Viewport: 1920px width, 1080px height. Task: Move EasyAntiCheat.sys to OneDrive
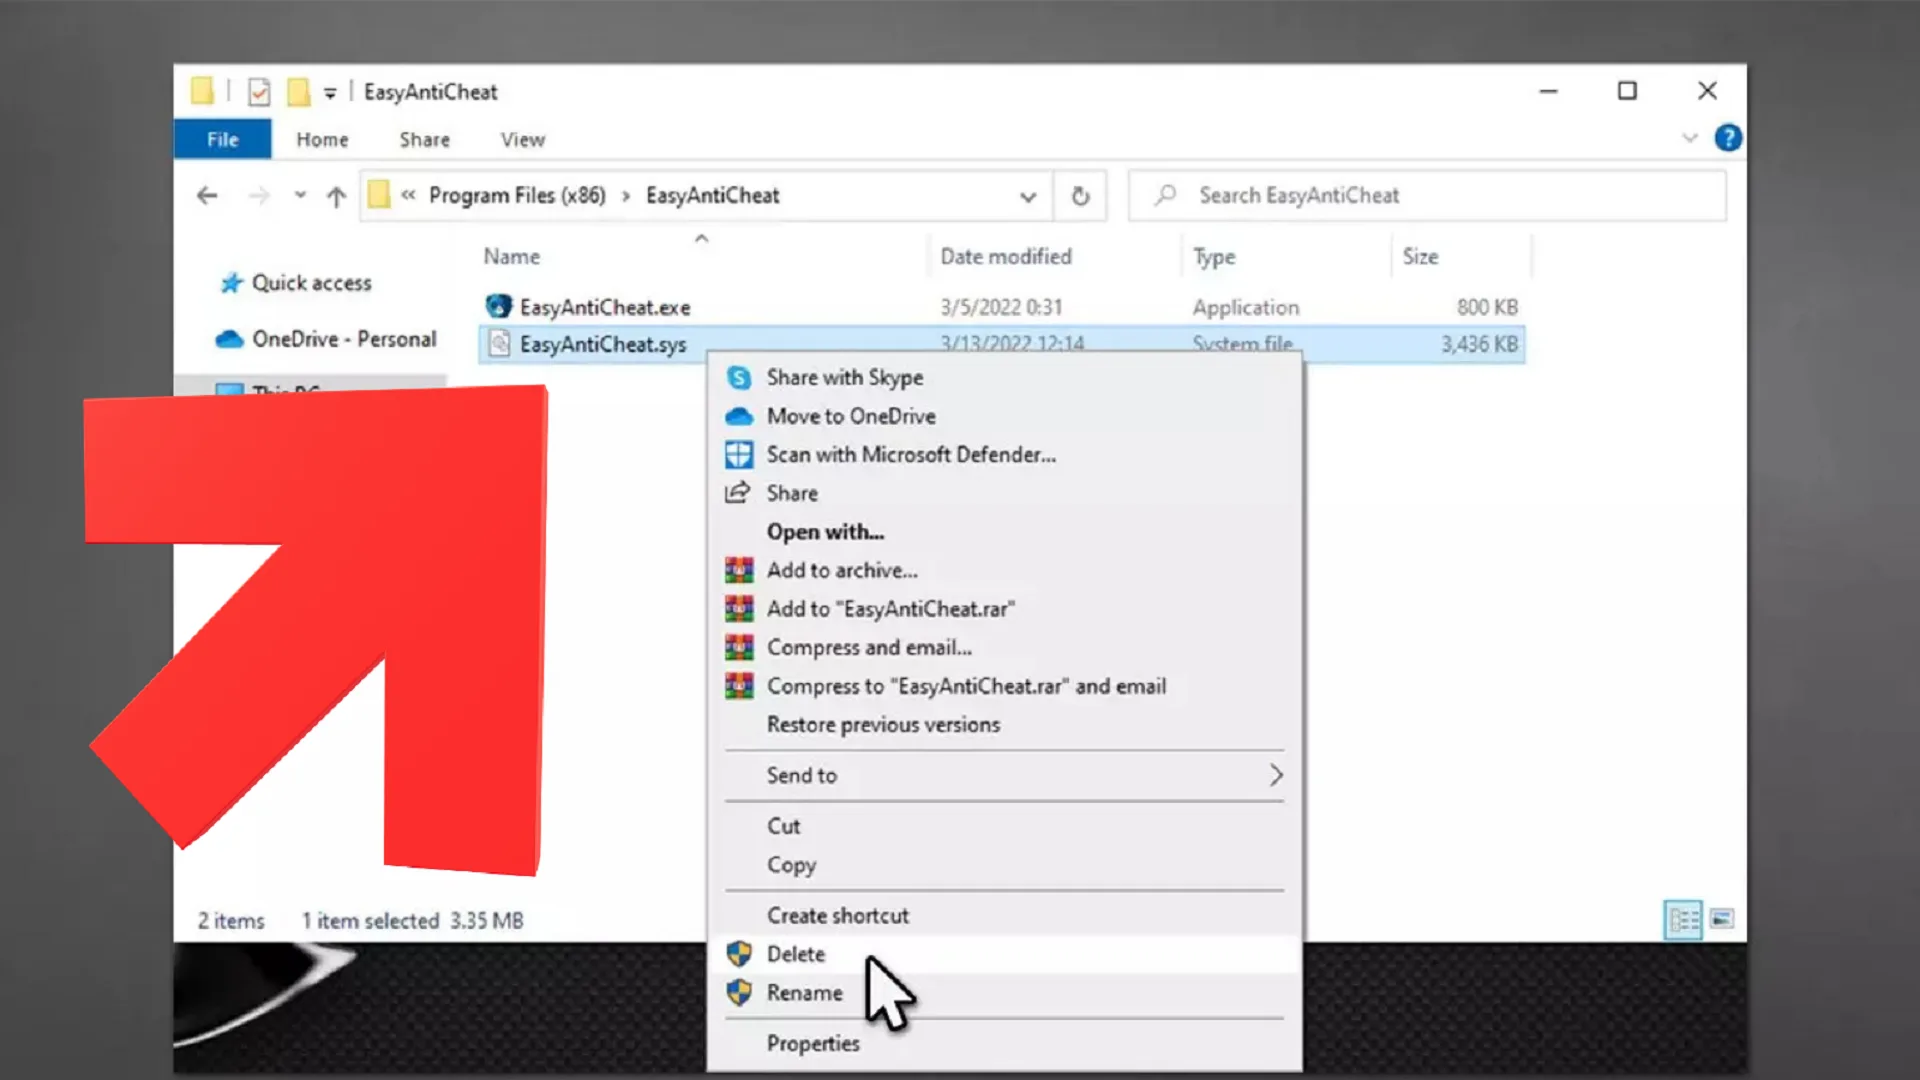[850, 416]
